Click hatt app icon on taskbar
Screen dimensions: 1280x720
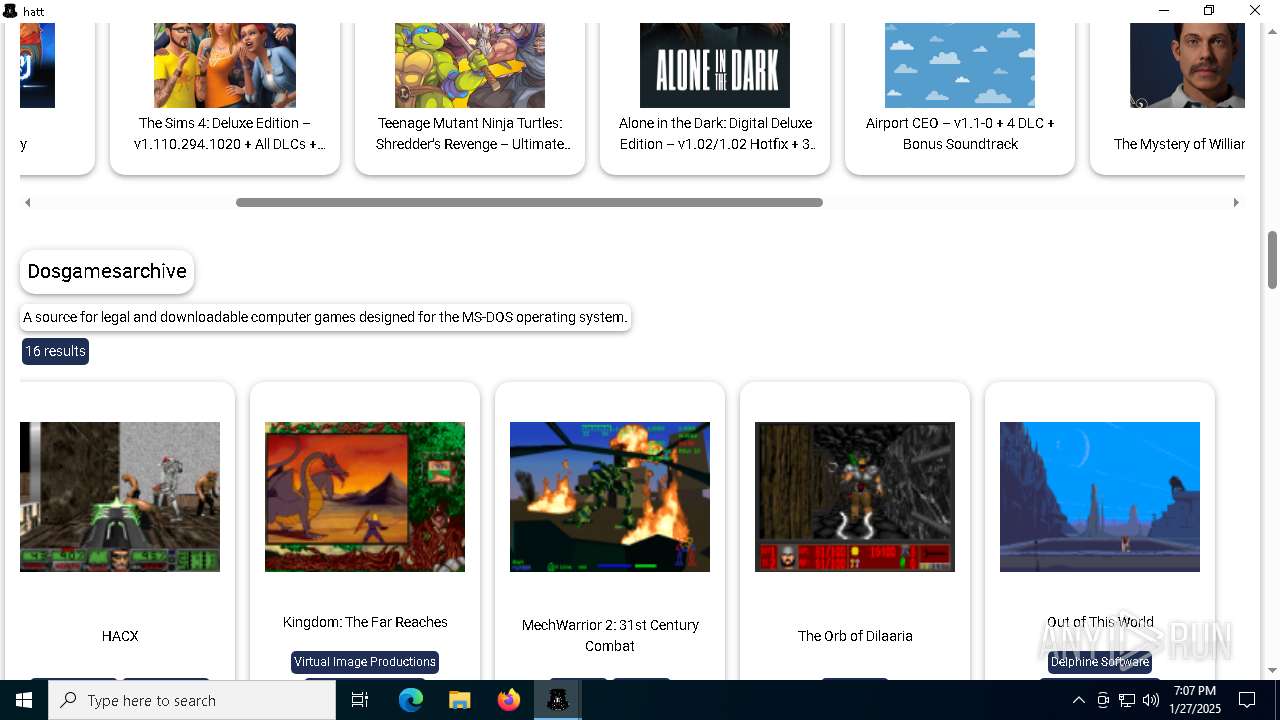558,700
